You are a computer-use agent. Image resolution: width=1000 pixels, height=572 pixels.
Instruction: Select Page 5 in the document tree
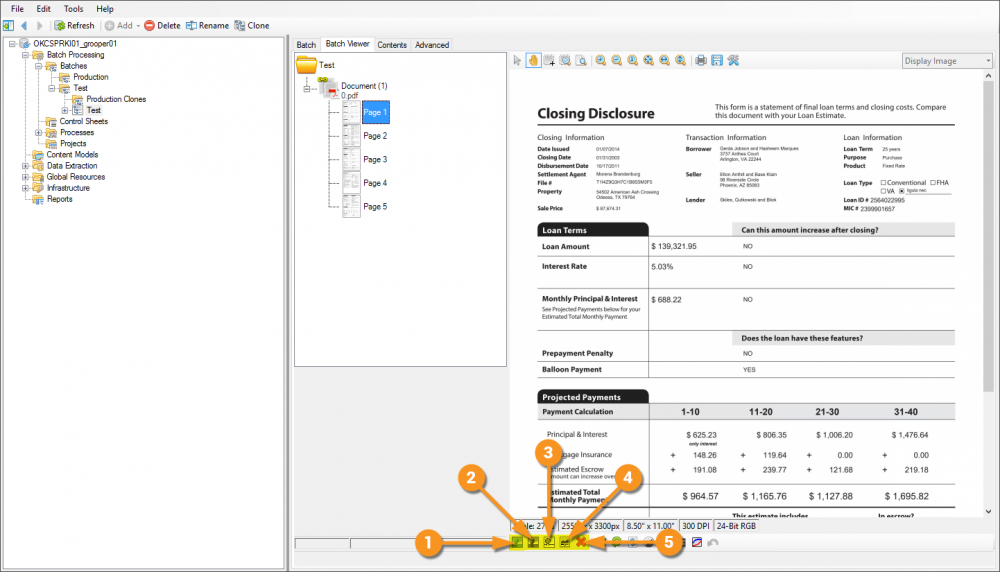click(375, 207)
